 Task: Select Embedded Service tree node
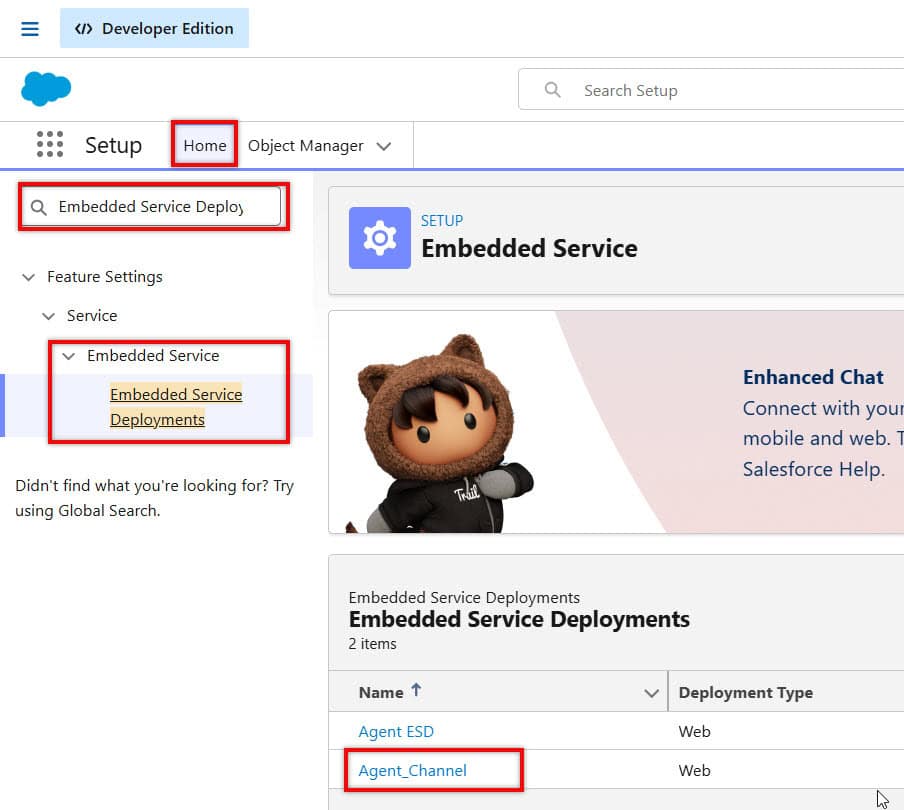[x=153, y=356]
